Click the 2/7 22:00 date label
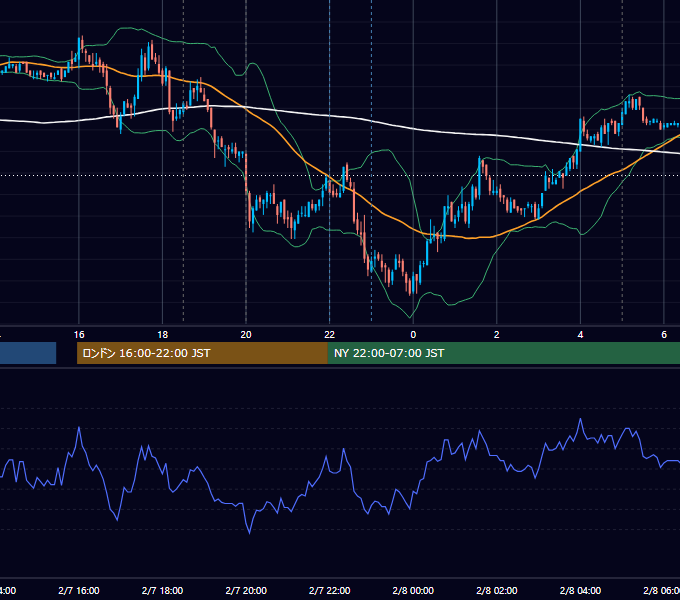This screenshot has width=680, height=600. pyautogui.click(x=330, y=590)
